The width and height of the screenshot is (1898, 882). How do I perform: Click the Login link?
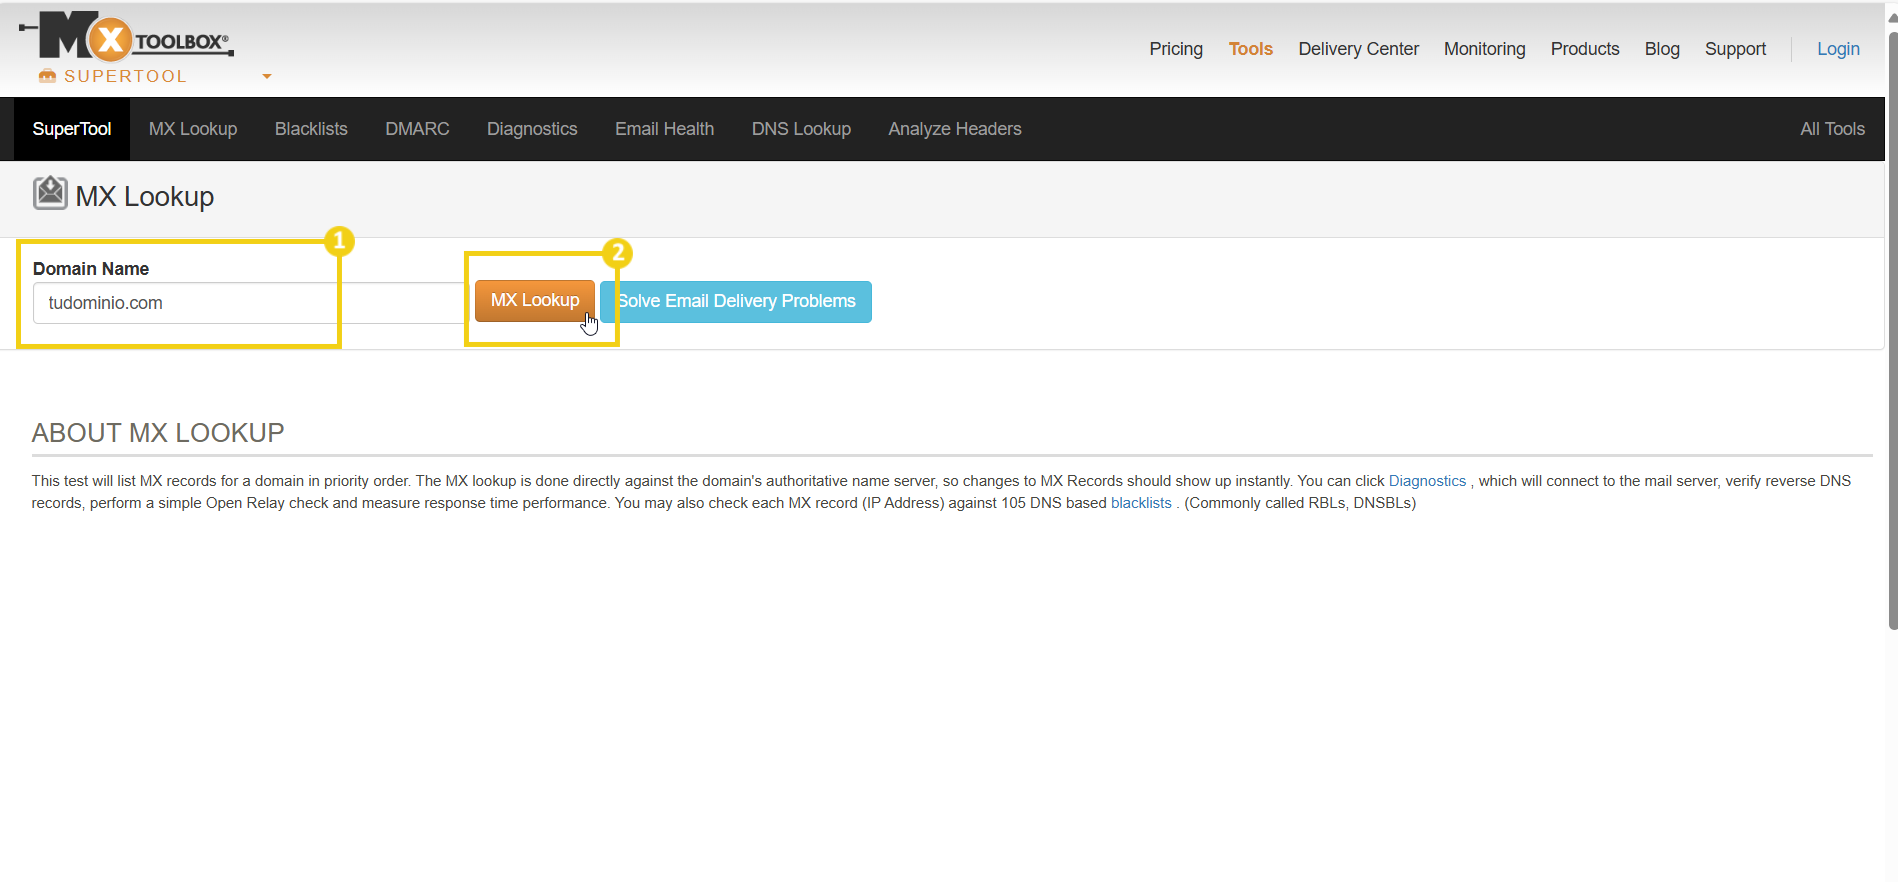(1838, 49)
